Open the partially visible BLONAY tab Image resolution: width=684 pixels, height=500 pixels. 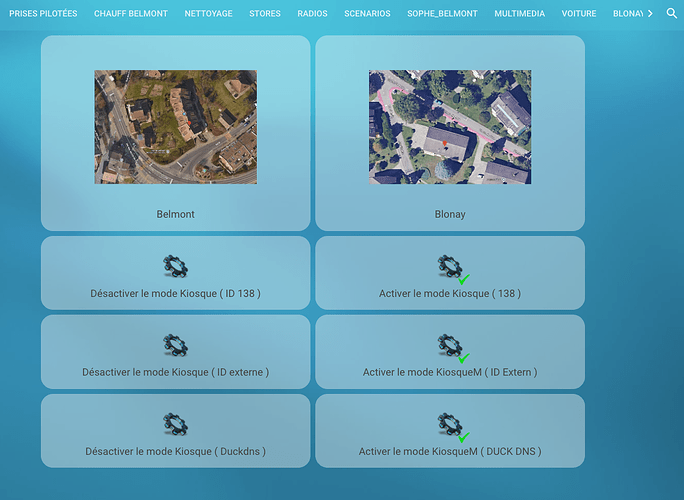pyautogui.click(x=628, y=14)
